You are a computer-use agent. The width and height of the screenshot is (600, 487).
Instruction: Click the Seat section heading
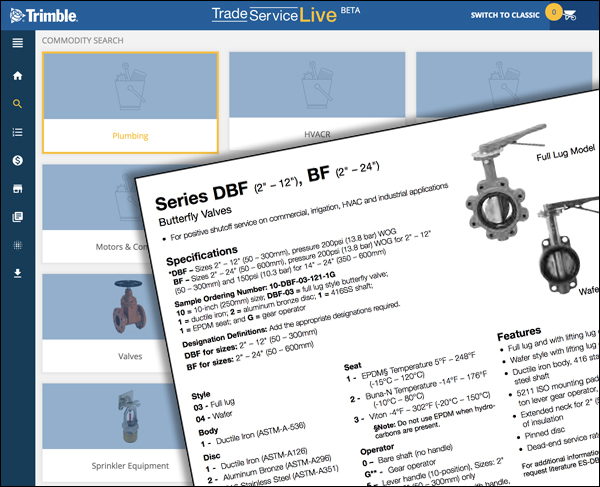click(352, 366)
